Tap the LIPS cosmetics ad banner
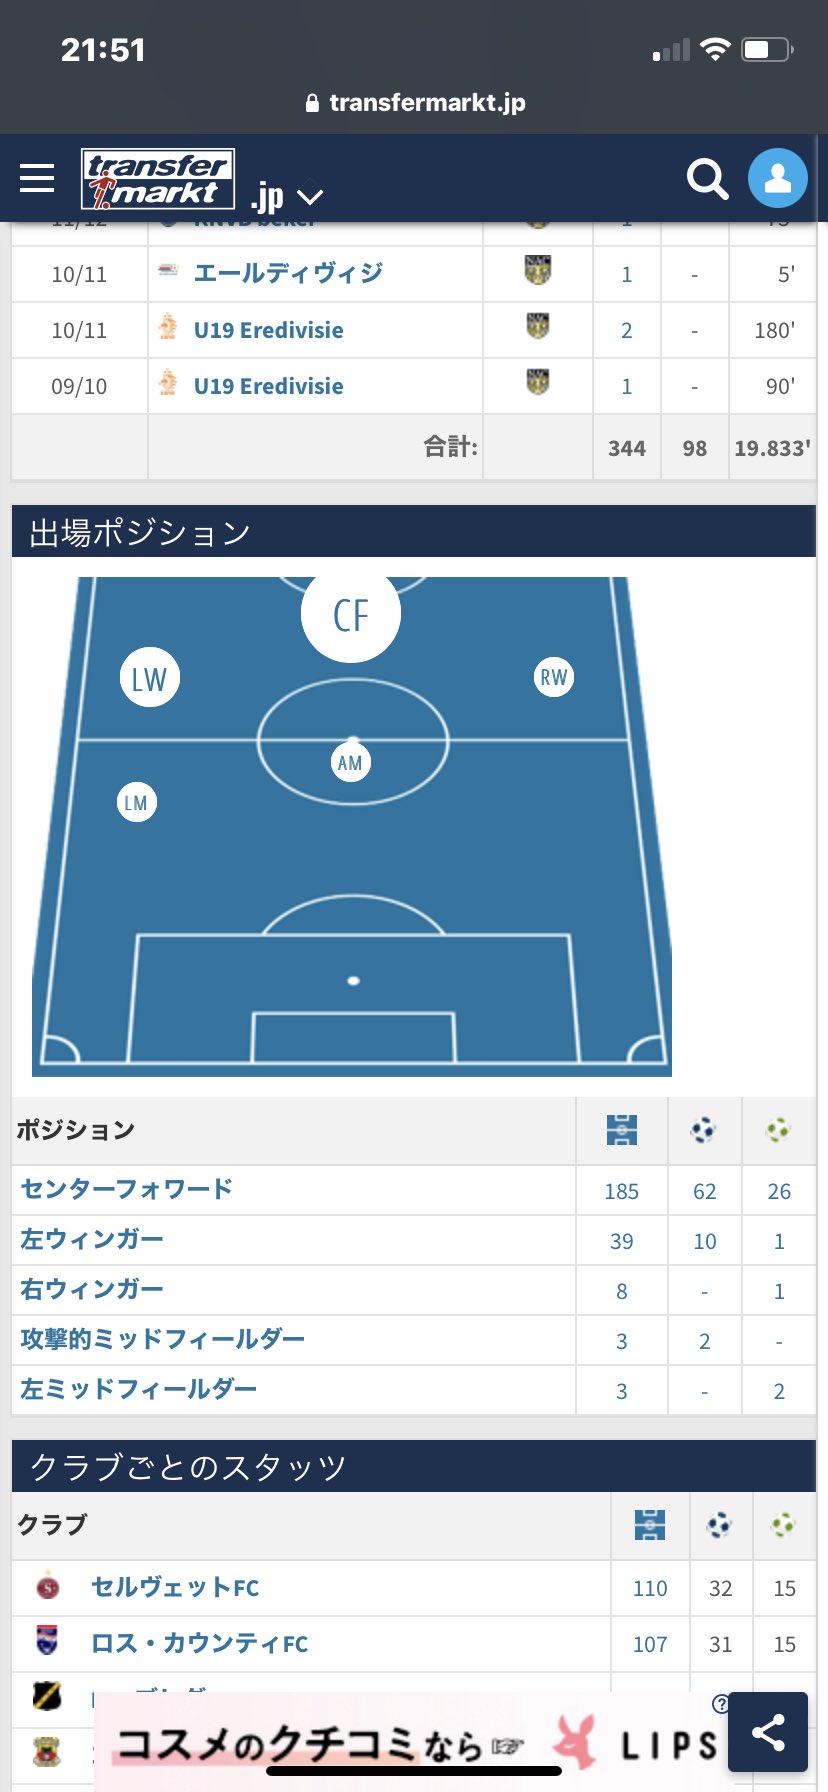 tap(410, 1745)
